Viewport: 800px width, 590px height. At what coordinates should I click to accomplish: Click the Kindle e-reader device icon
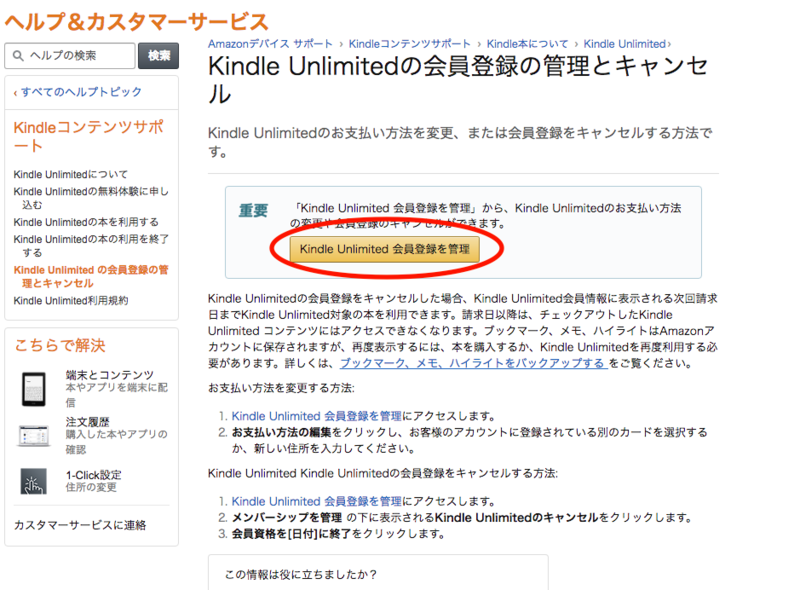click(x=34, y=389)
